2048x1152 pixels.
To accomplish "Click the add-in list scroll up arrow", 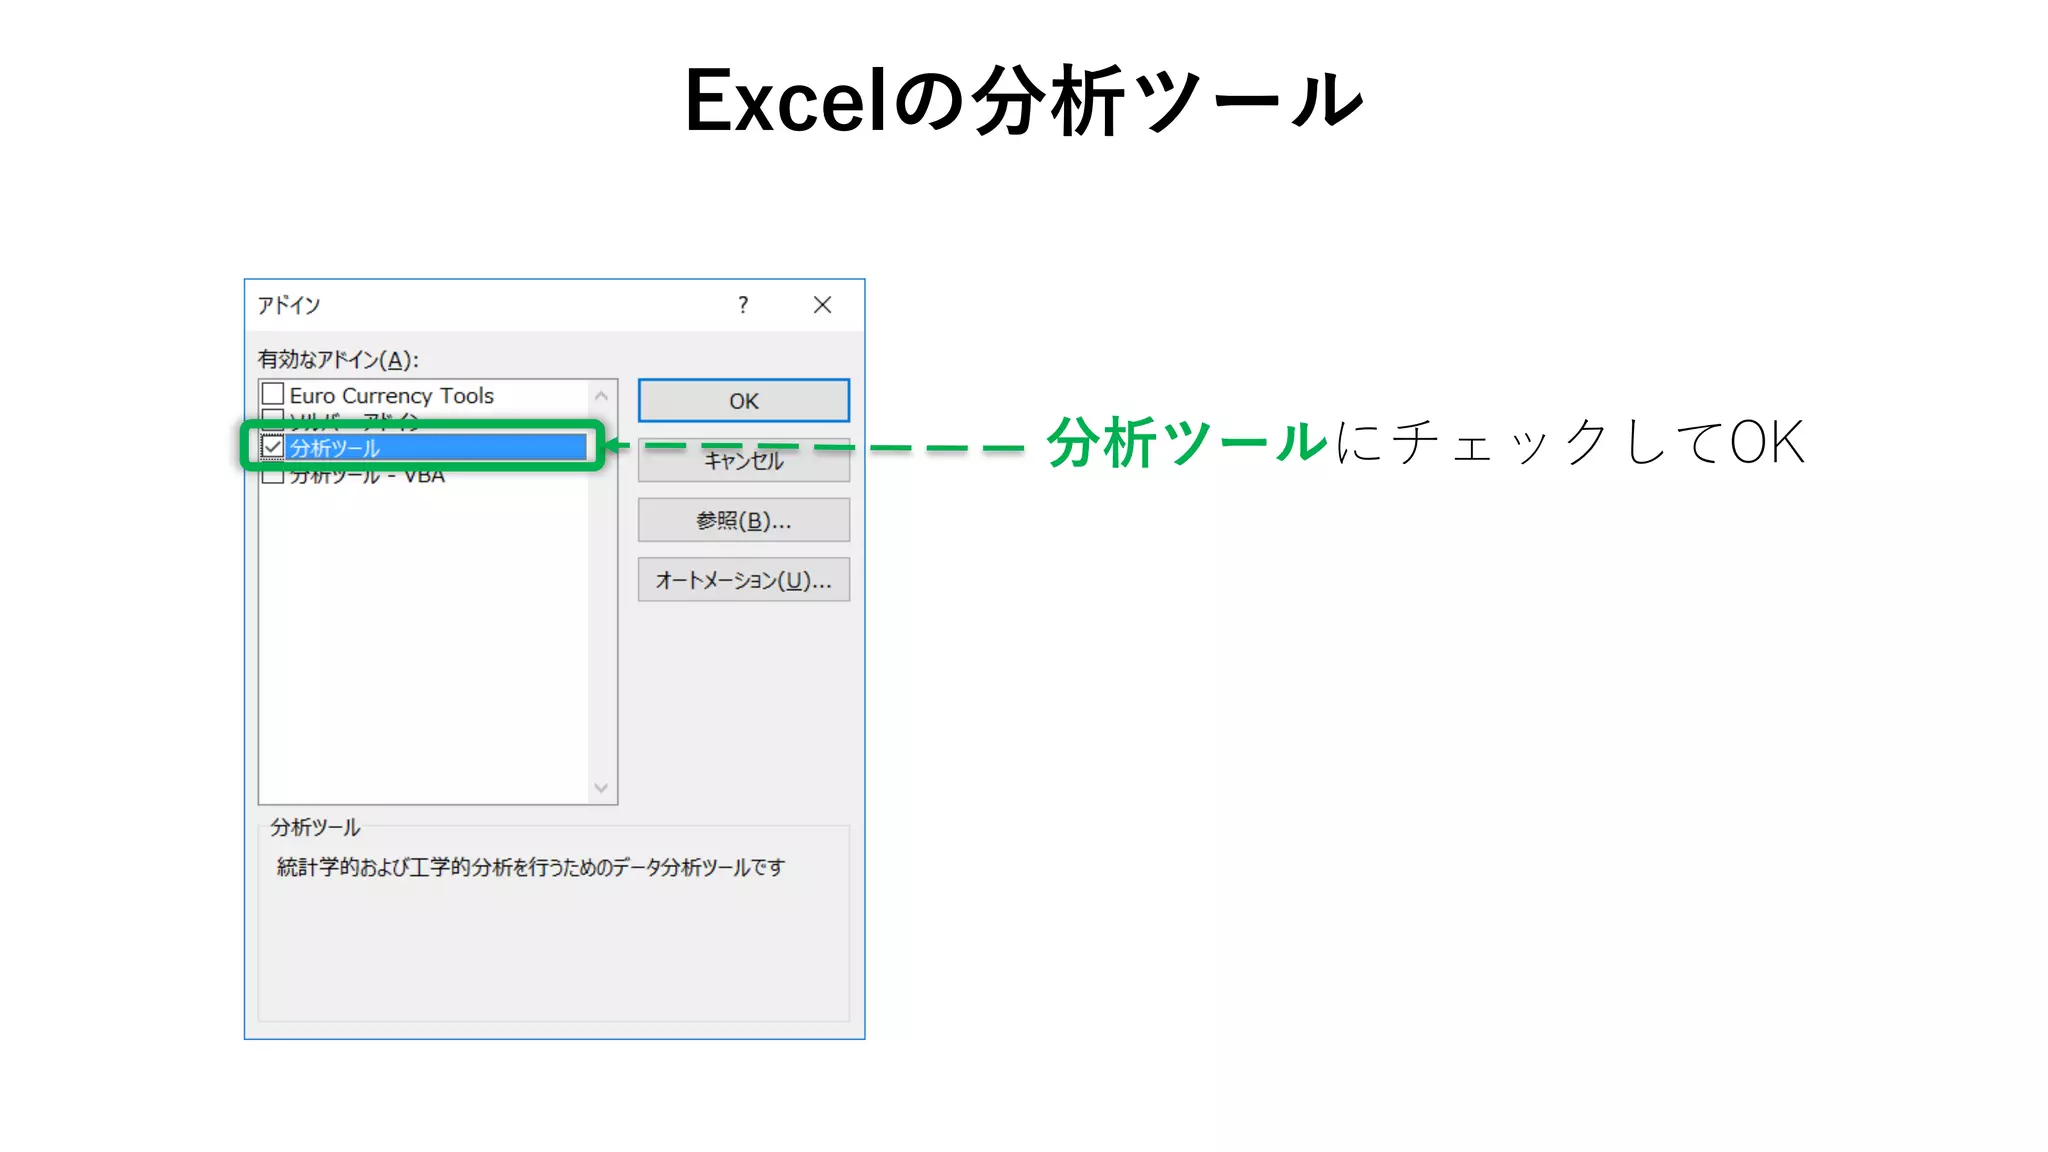I will tap(601, 396).
